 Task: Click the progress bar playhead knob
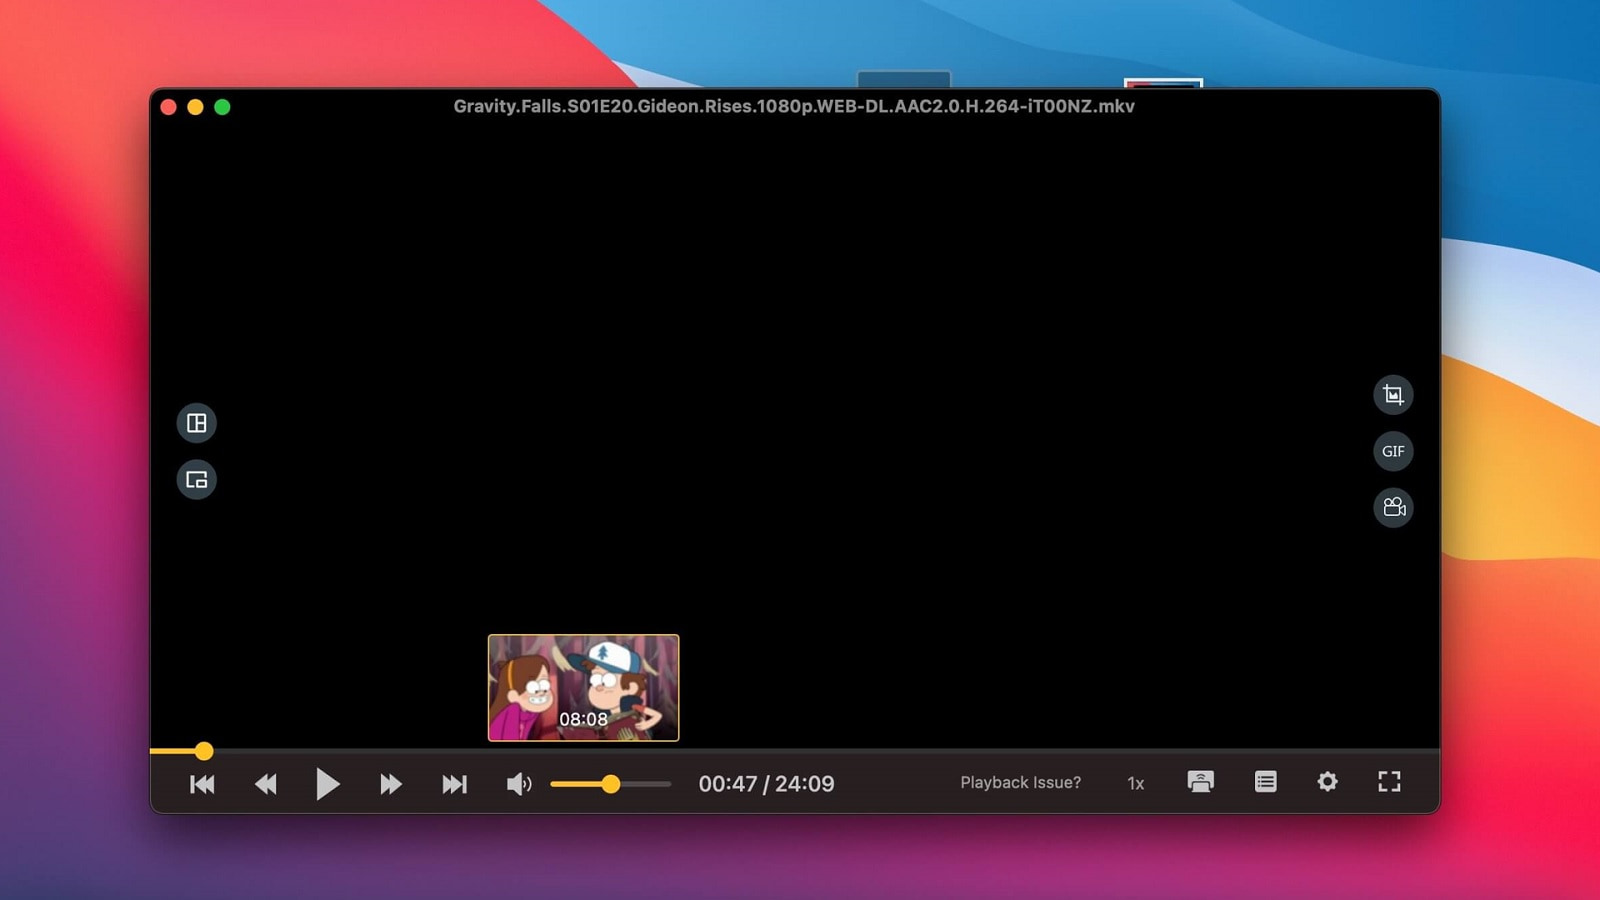[204, 751]
